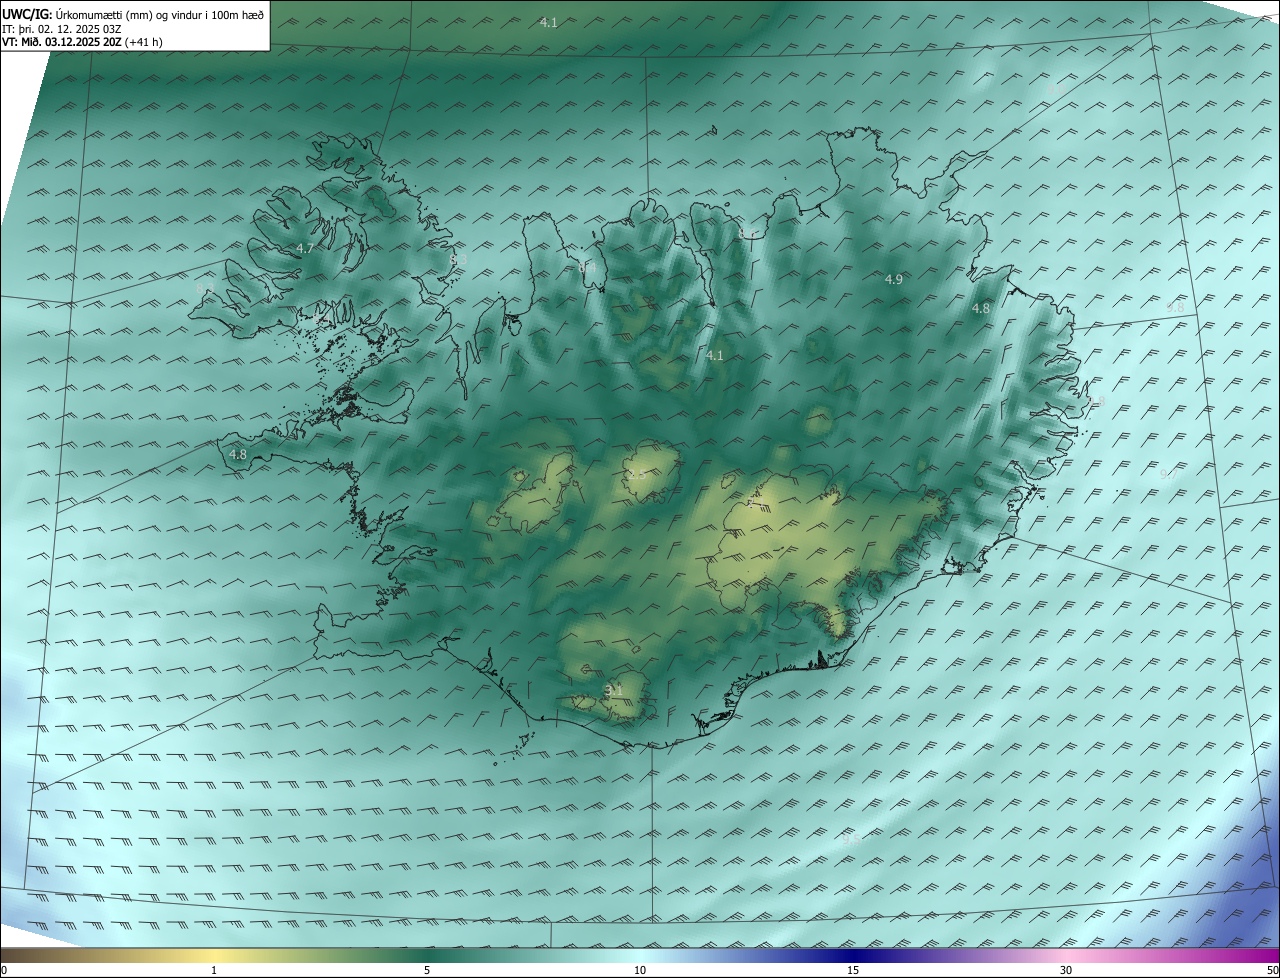1280x978 pixels.
Task: Click the 4.8 value in northeast Iceland
Action: coord(981,309)
